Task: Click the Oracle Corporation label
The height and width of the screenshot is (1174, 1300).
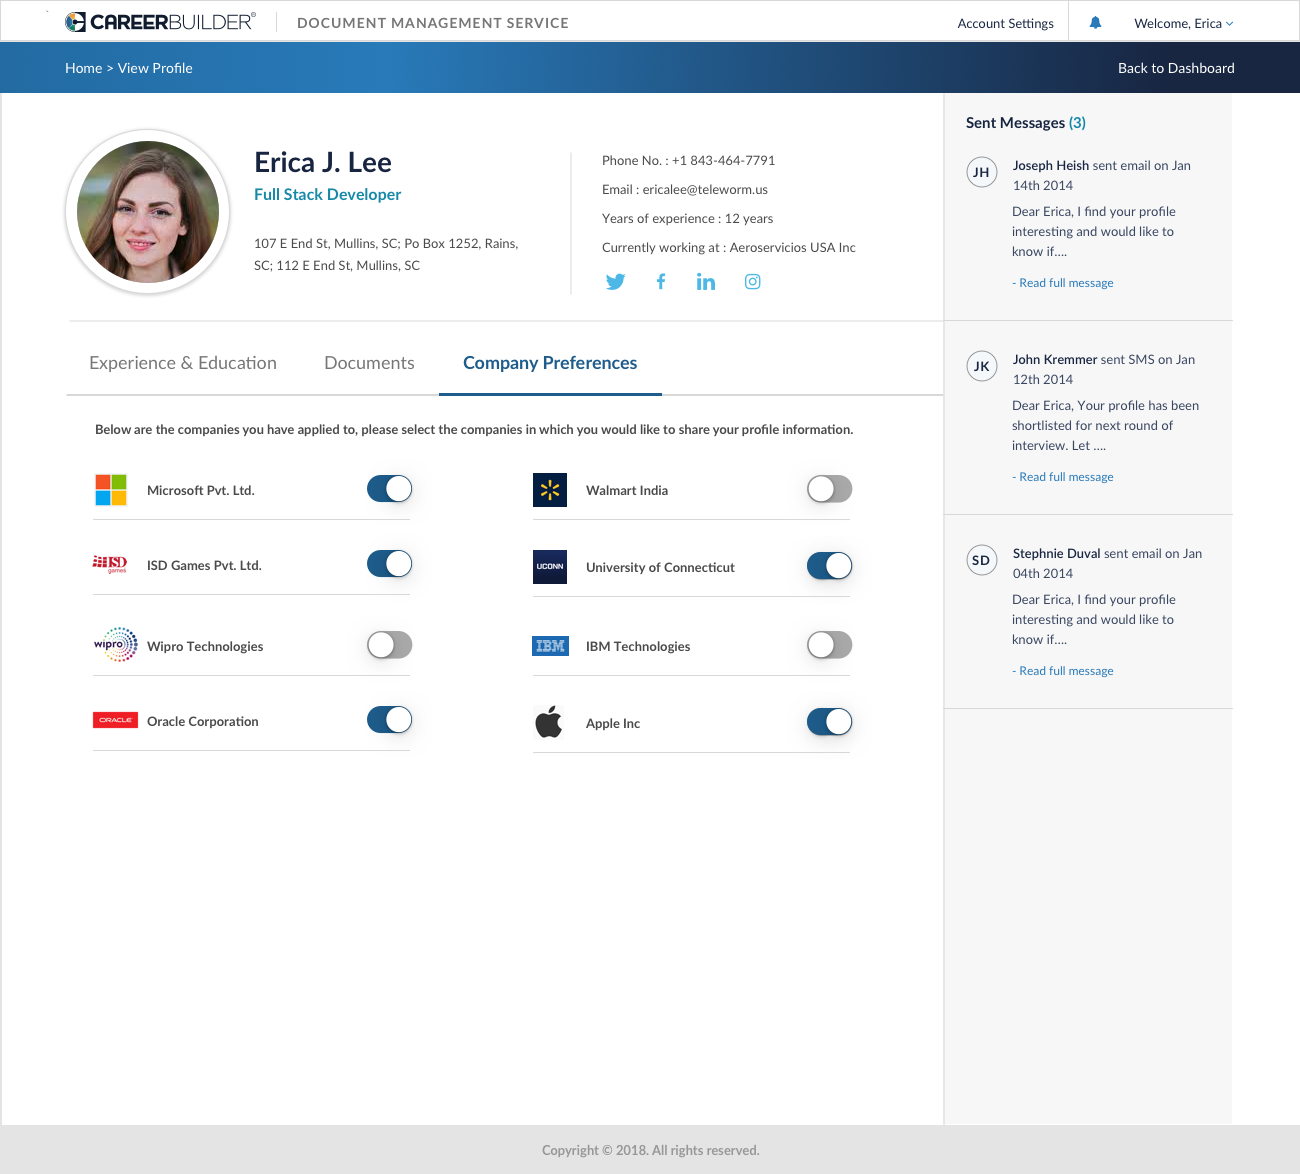Action: (x=203, y=721)
